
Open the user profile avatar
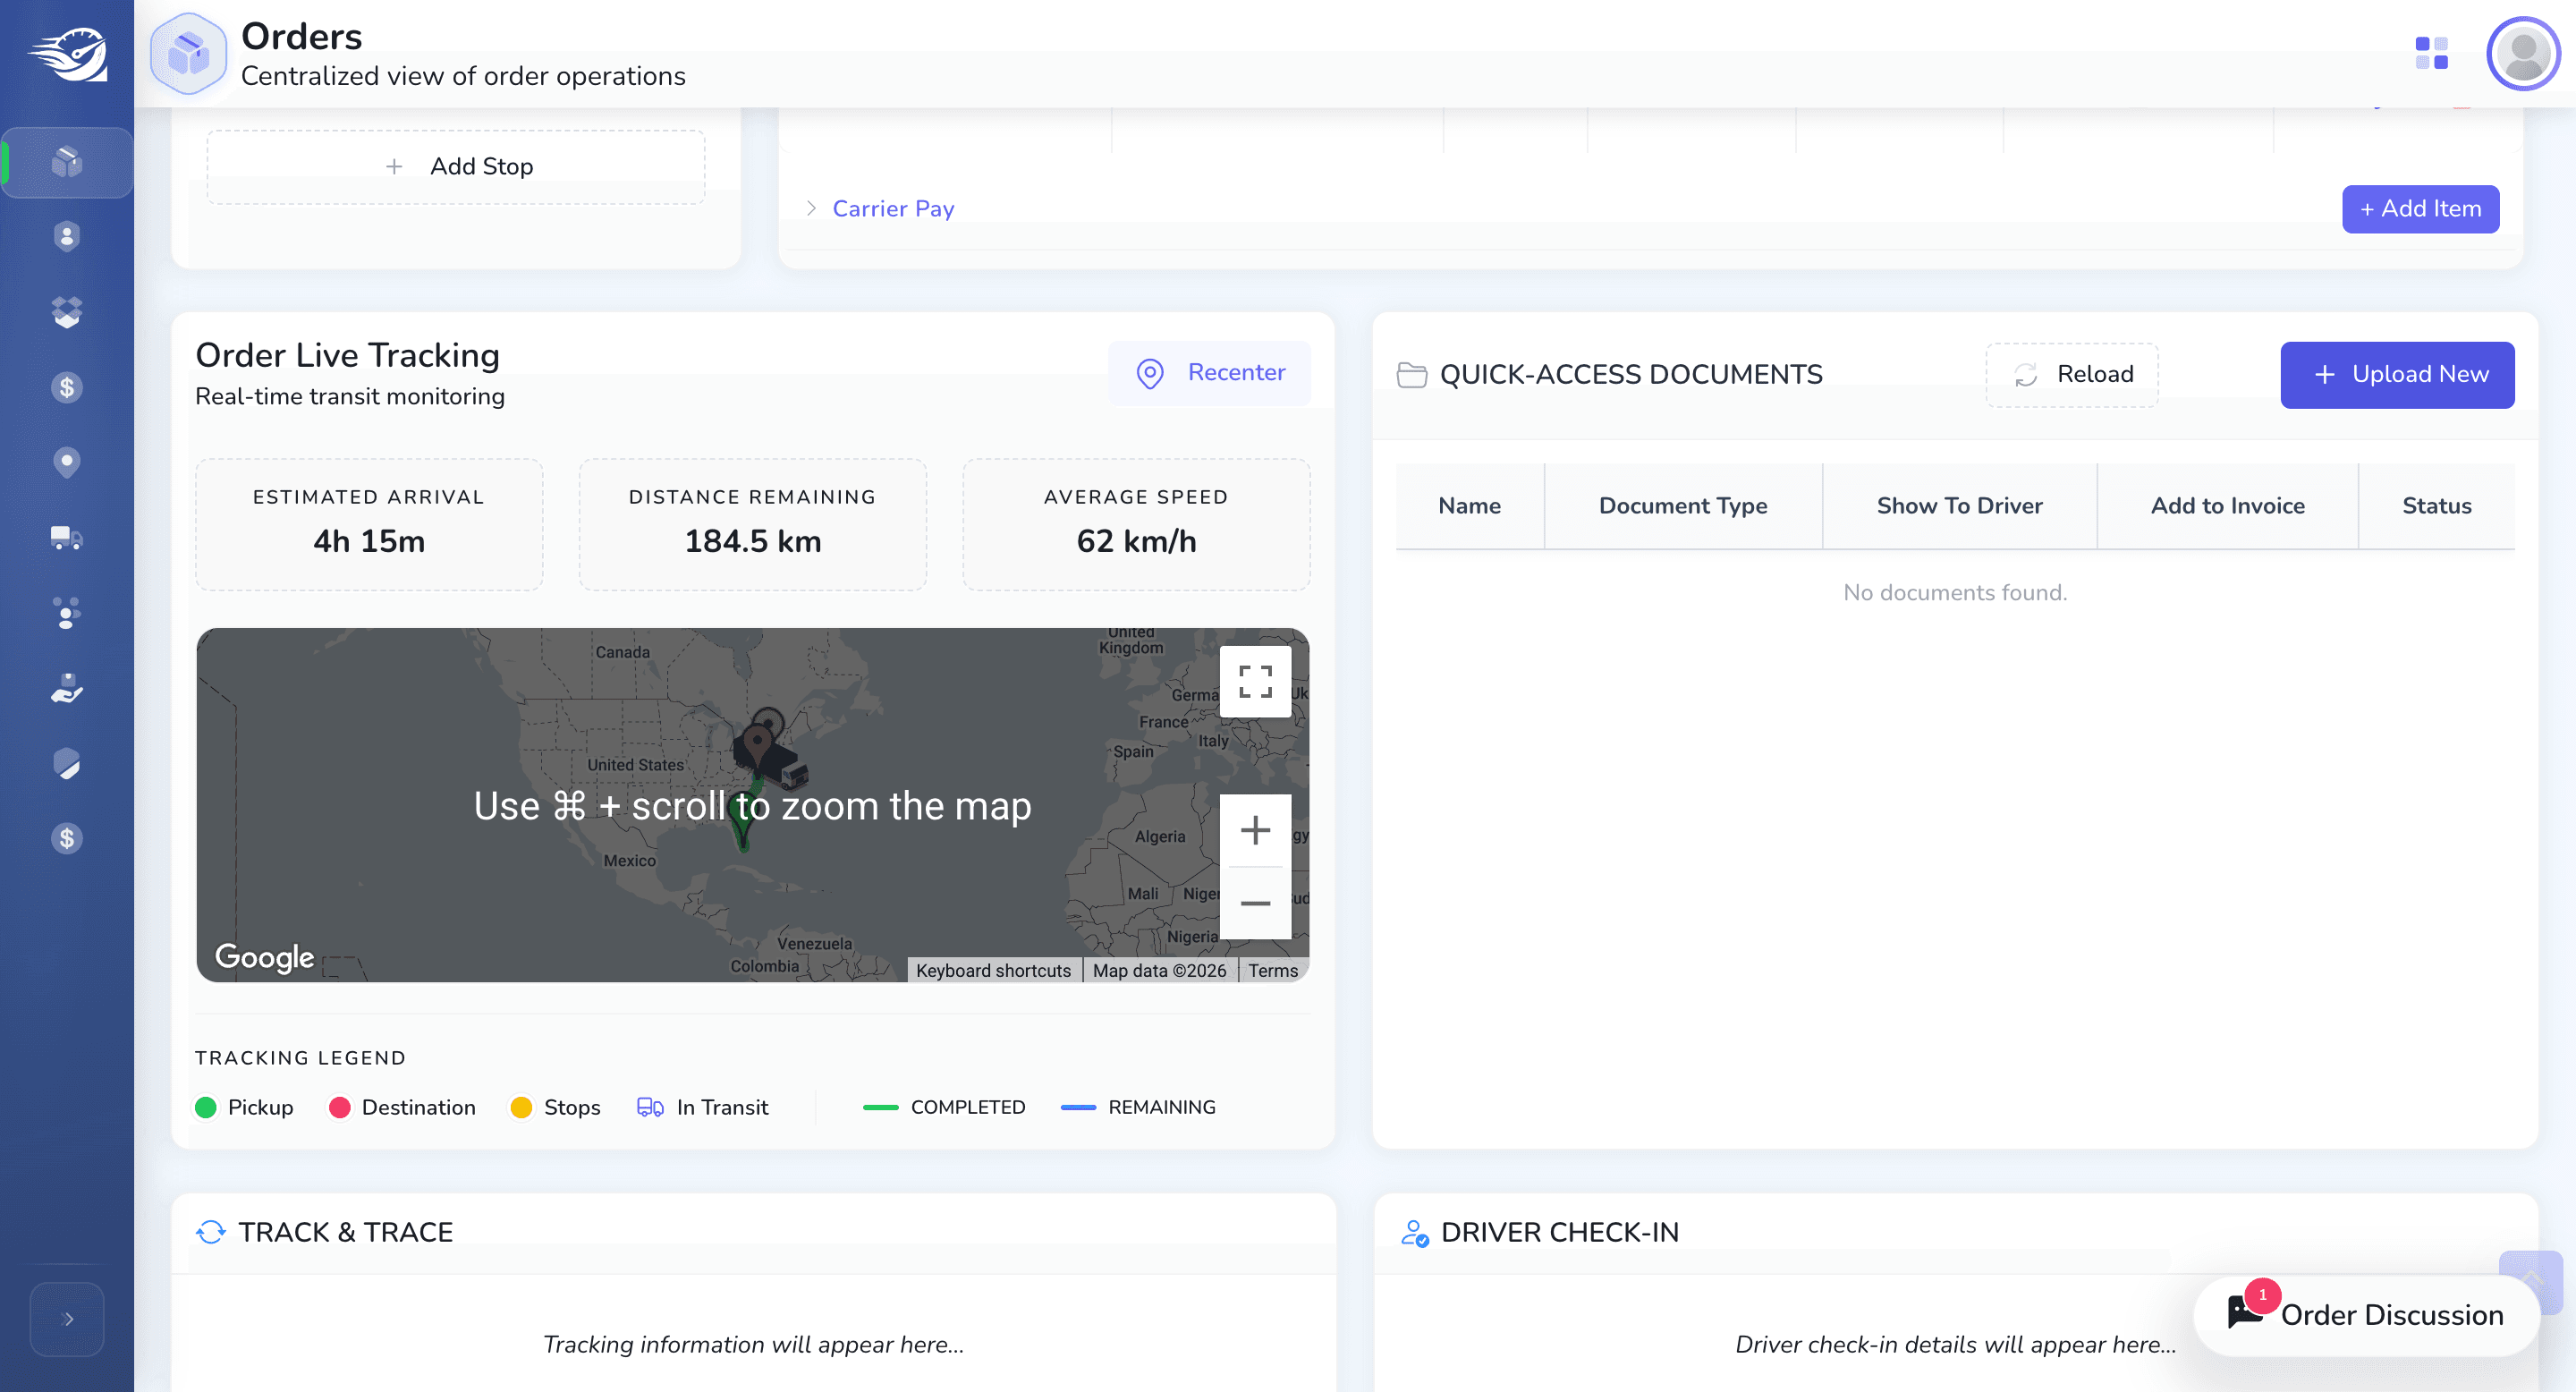click(x=2523, y=53)
